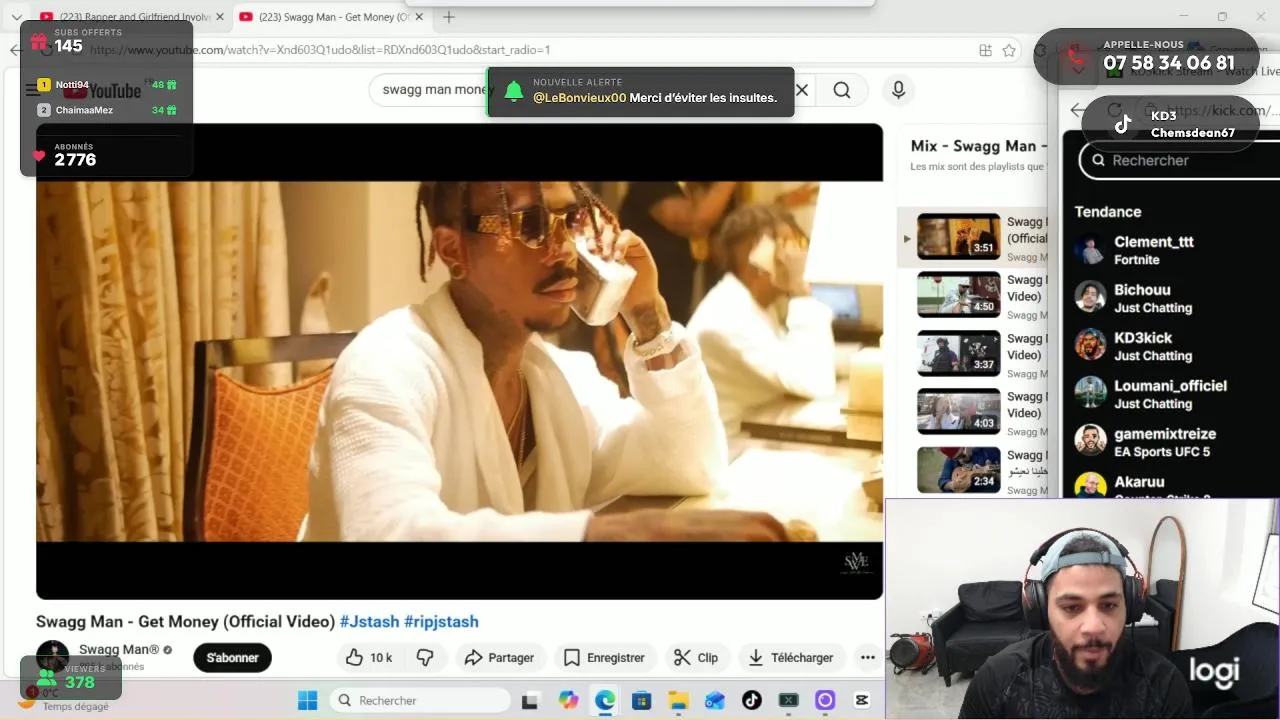1280x720 pixels.
Task: Open a new browser tab
Action: (x=449, y=17)
